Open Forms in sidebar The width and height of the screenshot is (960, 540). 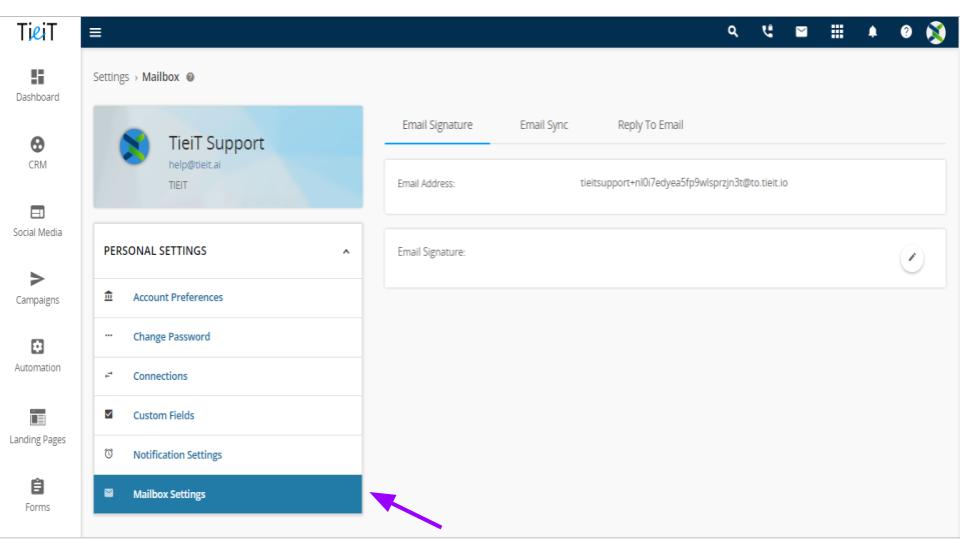[37, 495]
